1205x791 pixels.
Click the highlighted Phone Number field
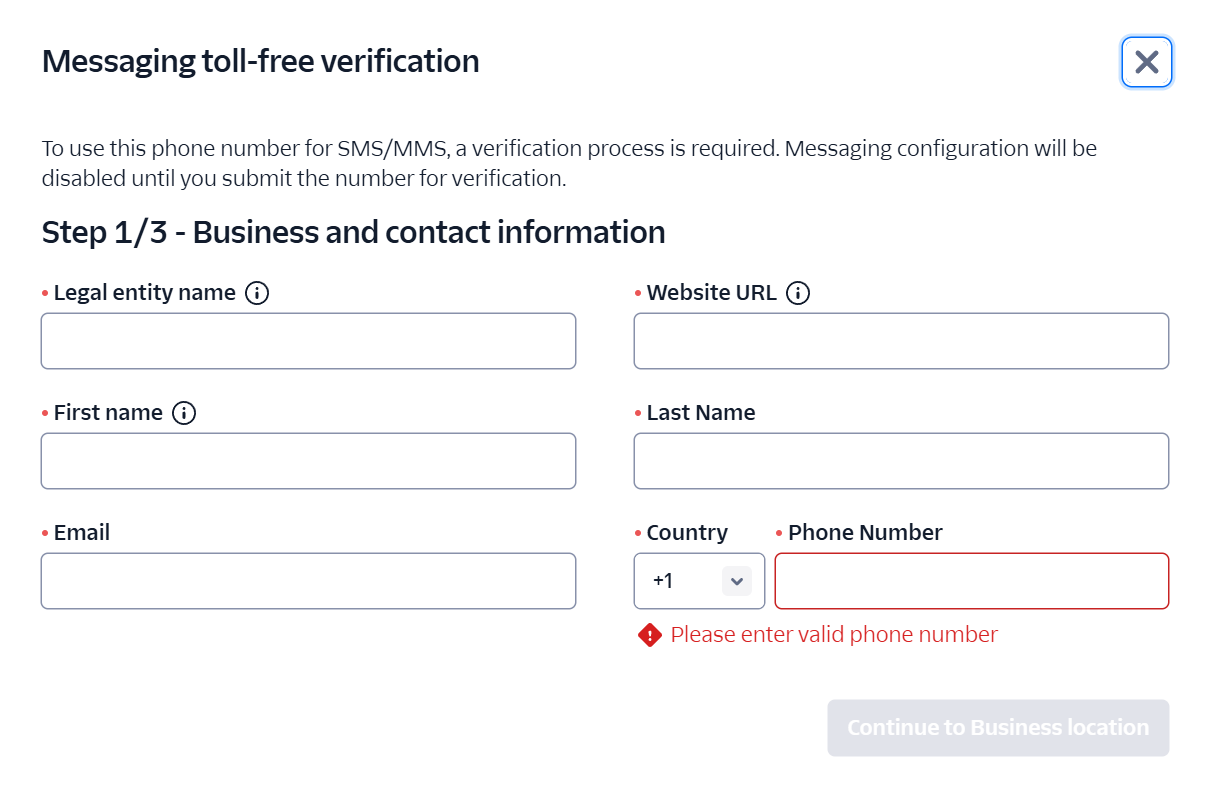[x=971, y=580]
